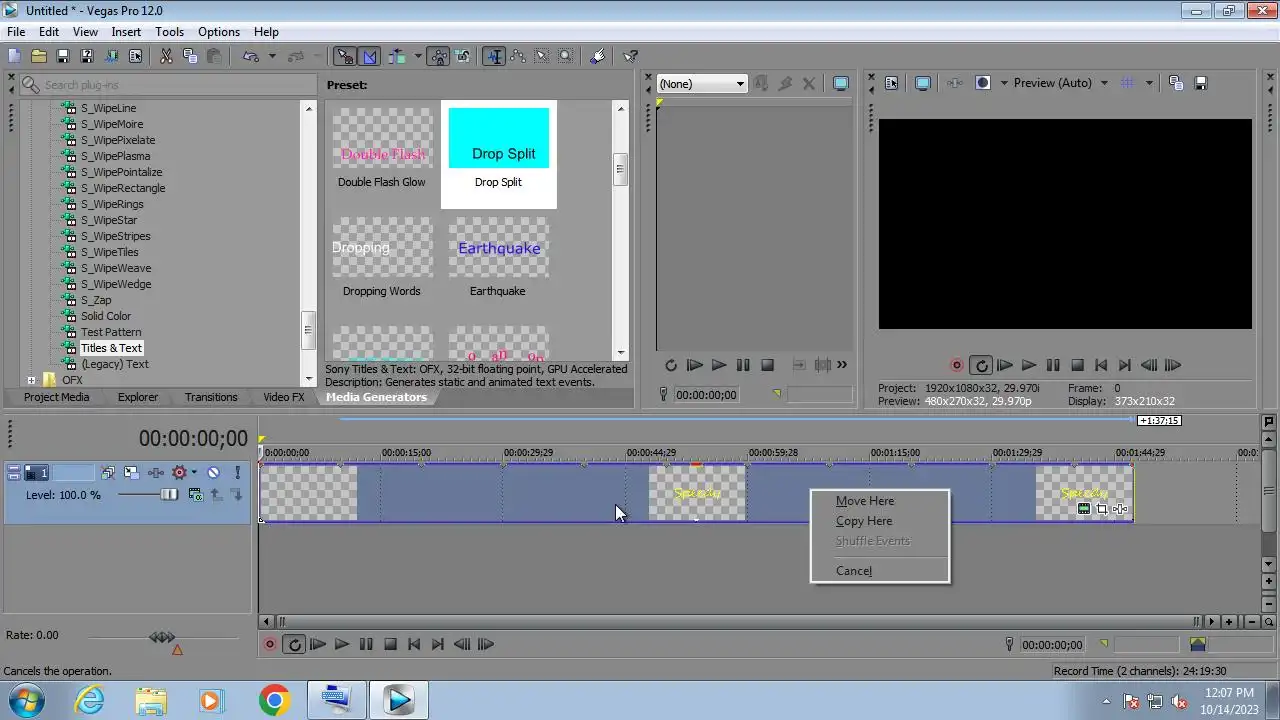This screenshot has width=1280, height=720.
Task: Open the Tools menu
Action: pyautogui.click(x=170, y=32)
